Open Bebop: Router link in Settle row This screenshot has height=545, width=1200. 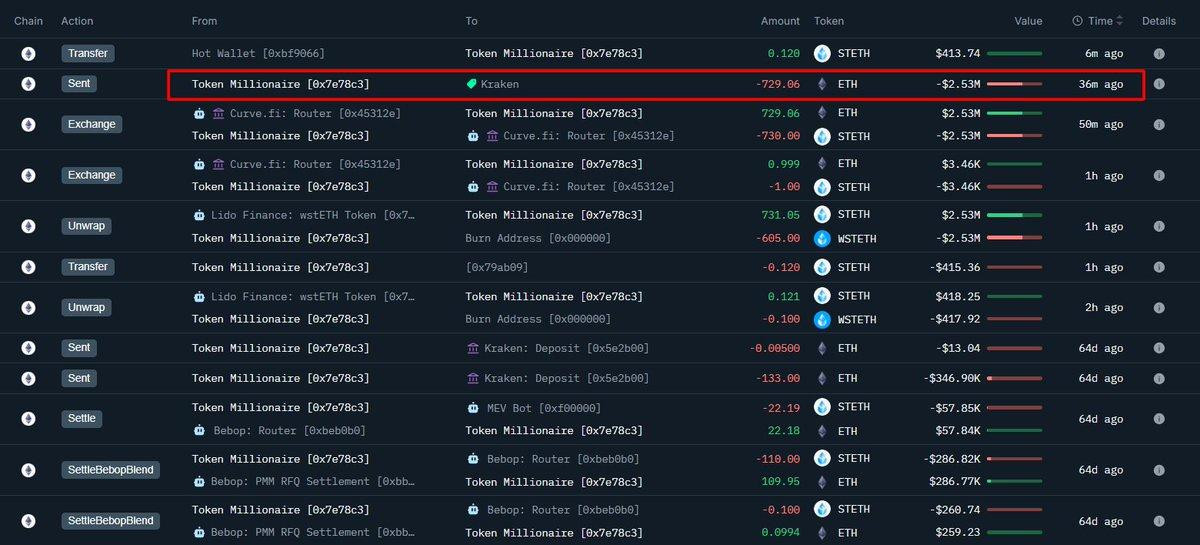(x=289, y=431)
